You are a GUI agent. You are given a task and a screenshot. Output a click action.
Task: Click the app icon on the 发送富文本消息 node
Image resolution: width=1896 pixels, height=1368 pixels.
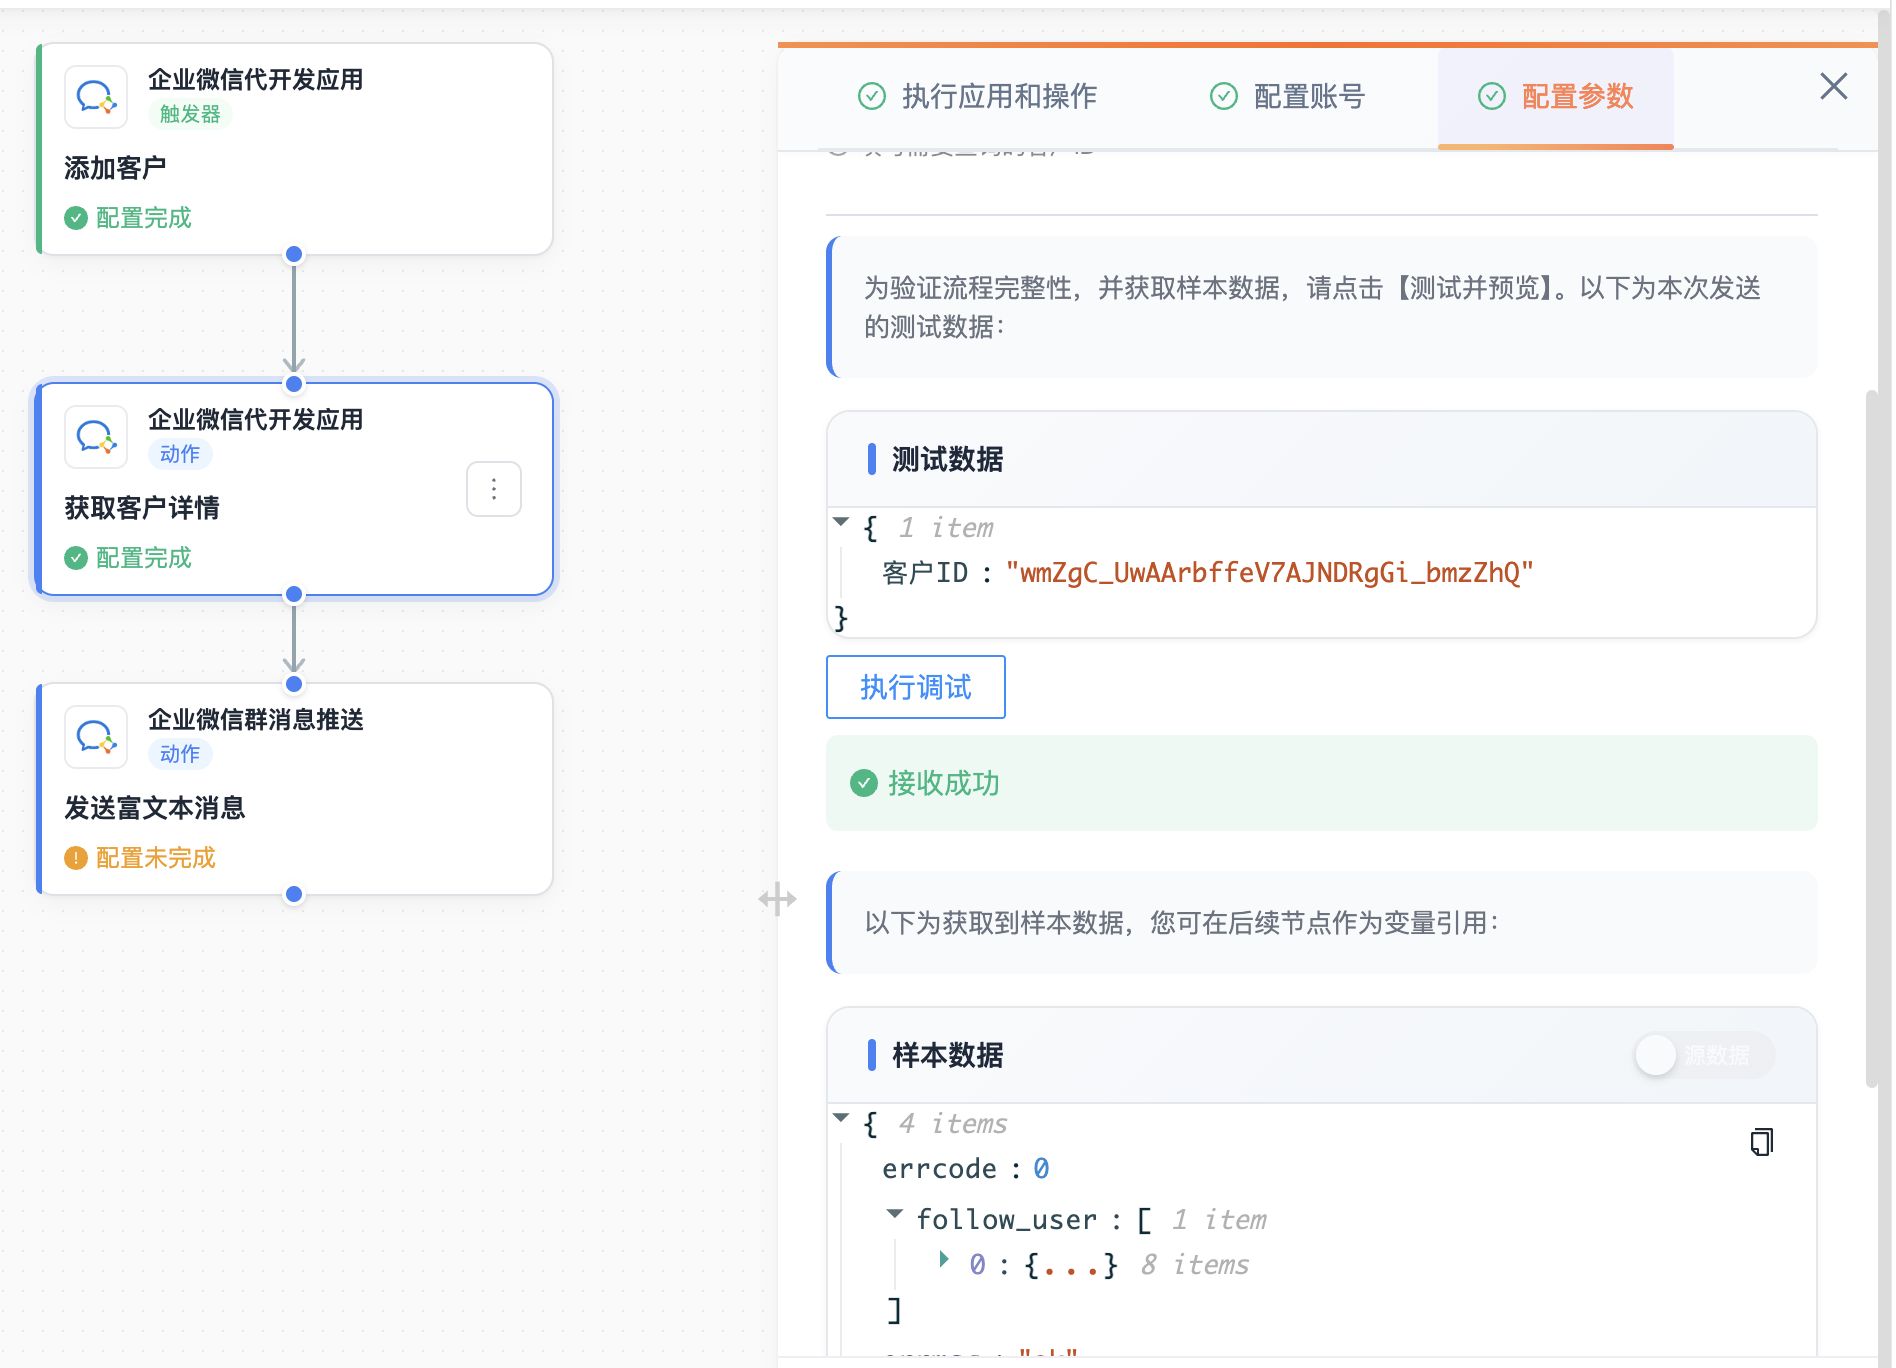point(96,737)
